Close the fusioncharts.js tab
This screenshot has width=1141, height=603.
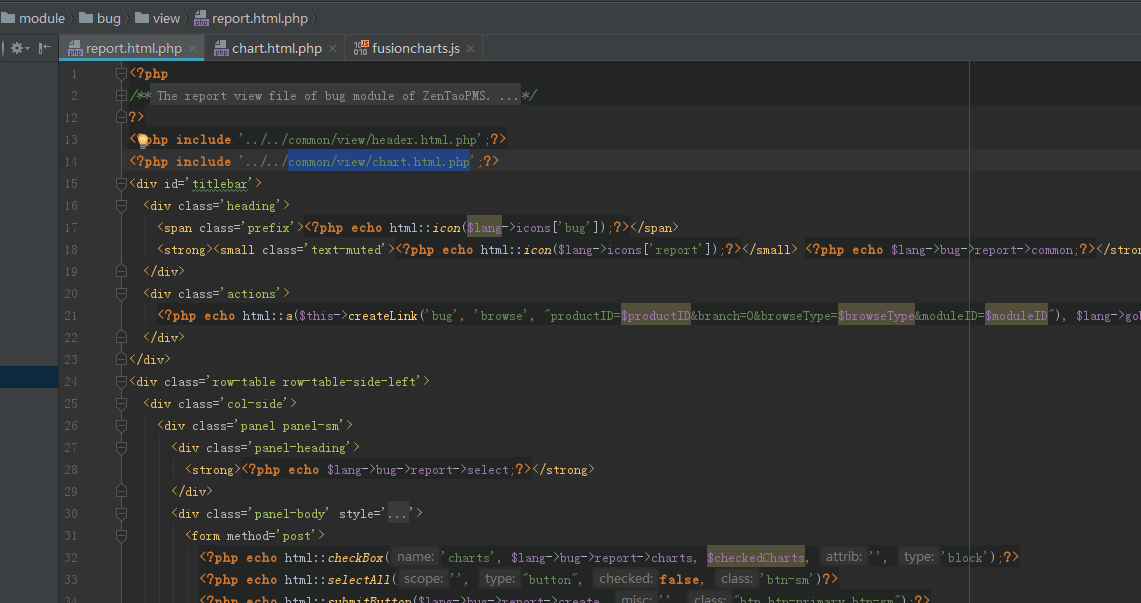(471, 48)
